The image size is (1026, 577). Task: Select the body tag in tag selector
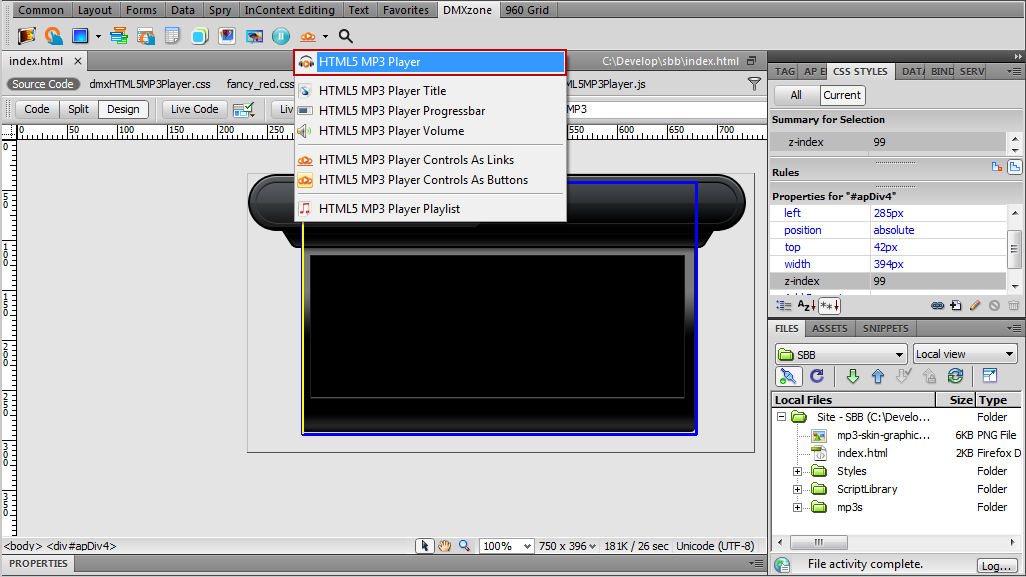[23, 546]
